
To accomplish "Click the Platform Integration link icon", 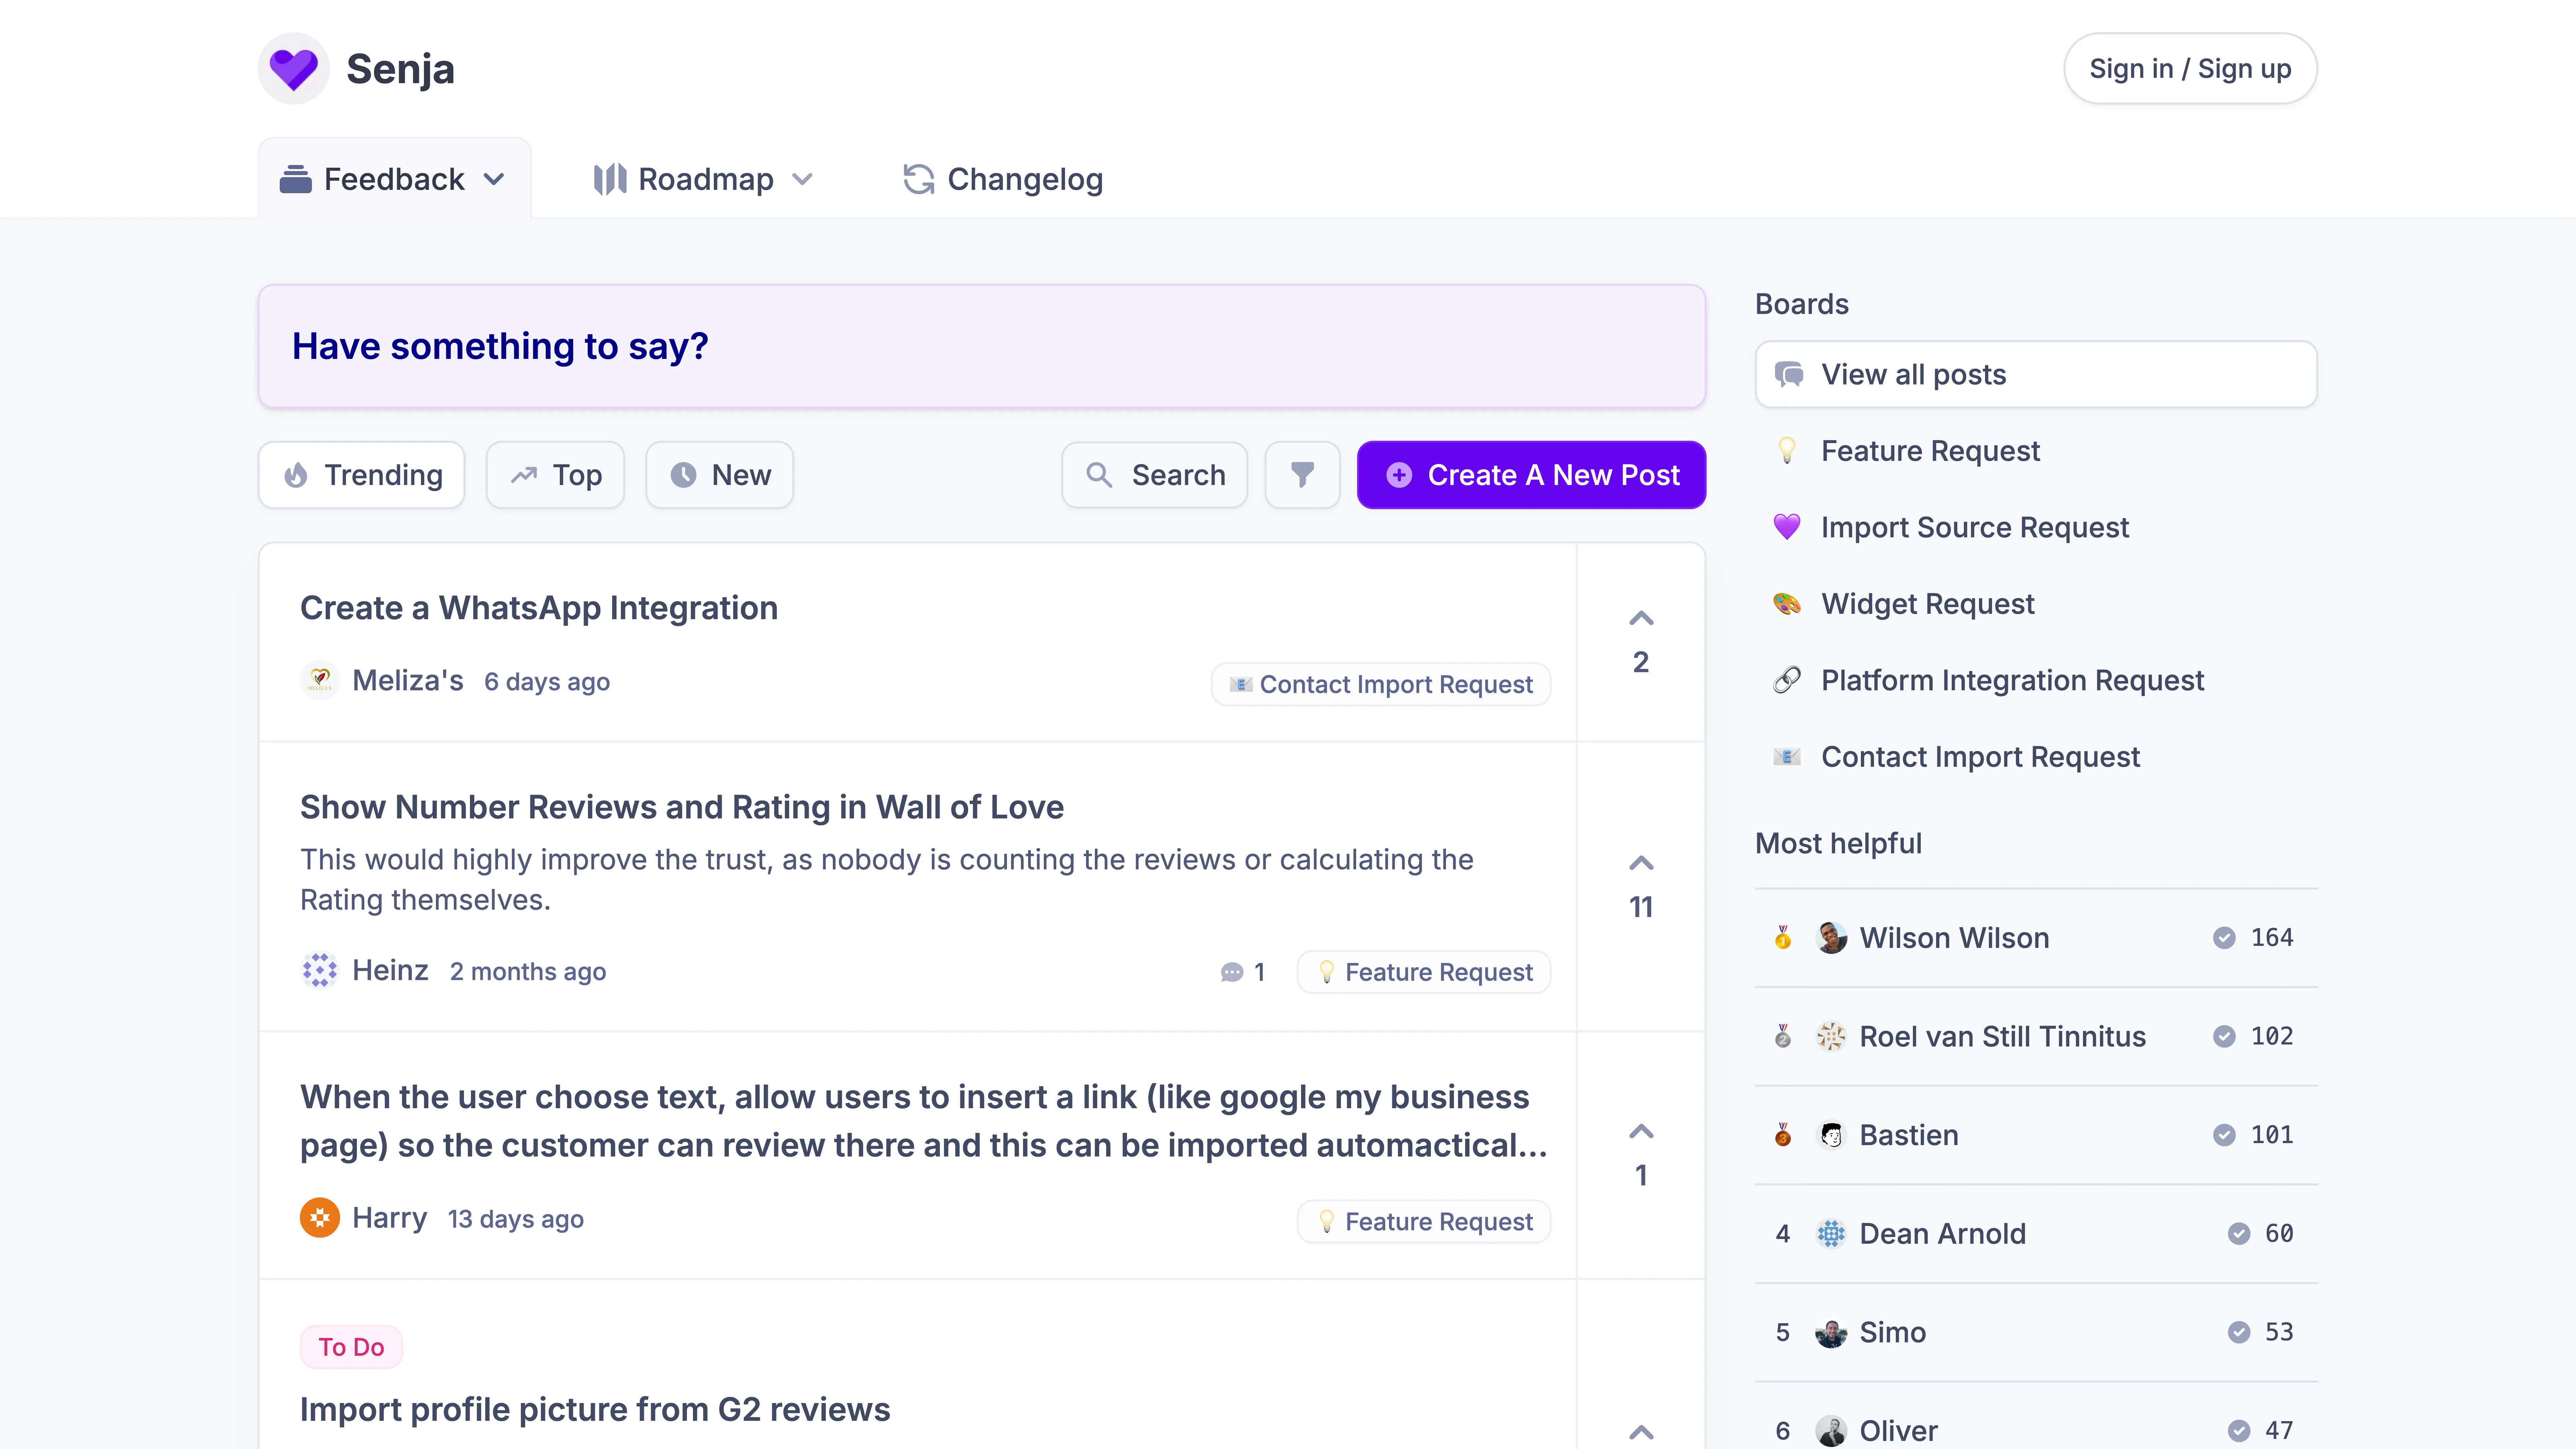I will coord(1787,680).
